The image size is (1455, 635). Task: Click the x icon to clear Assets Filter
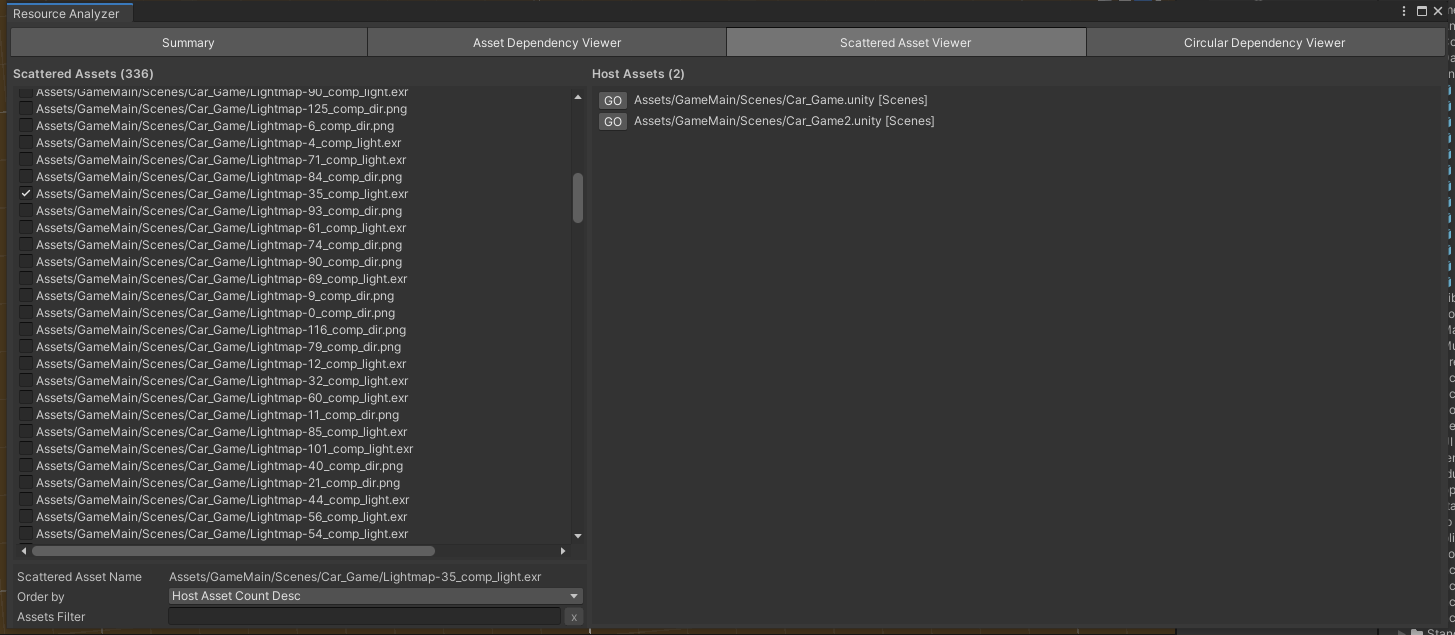click(x=573, y=616)
